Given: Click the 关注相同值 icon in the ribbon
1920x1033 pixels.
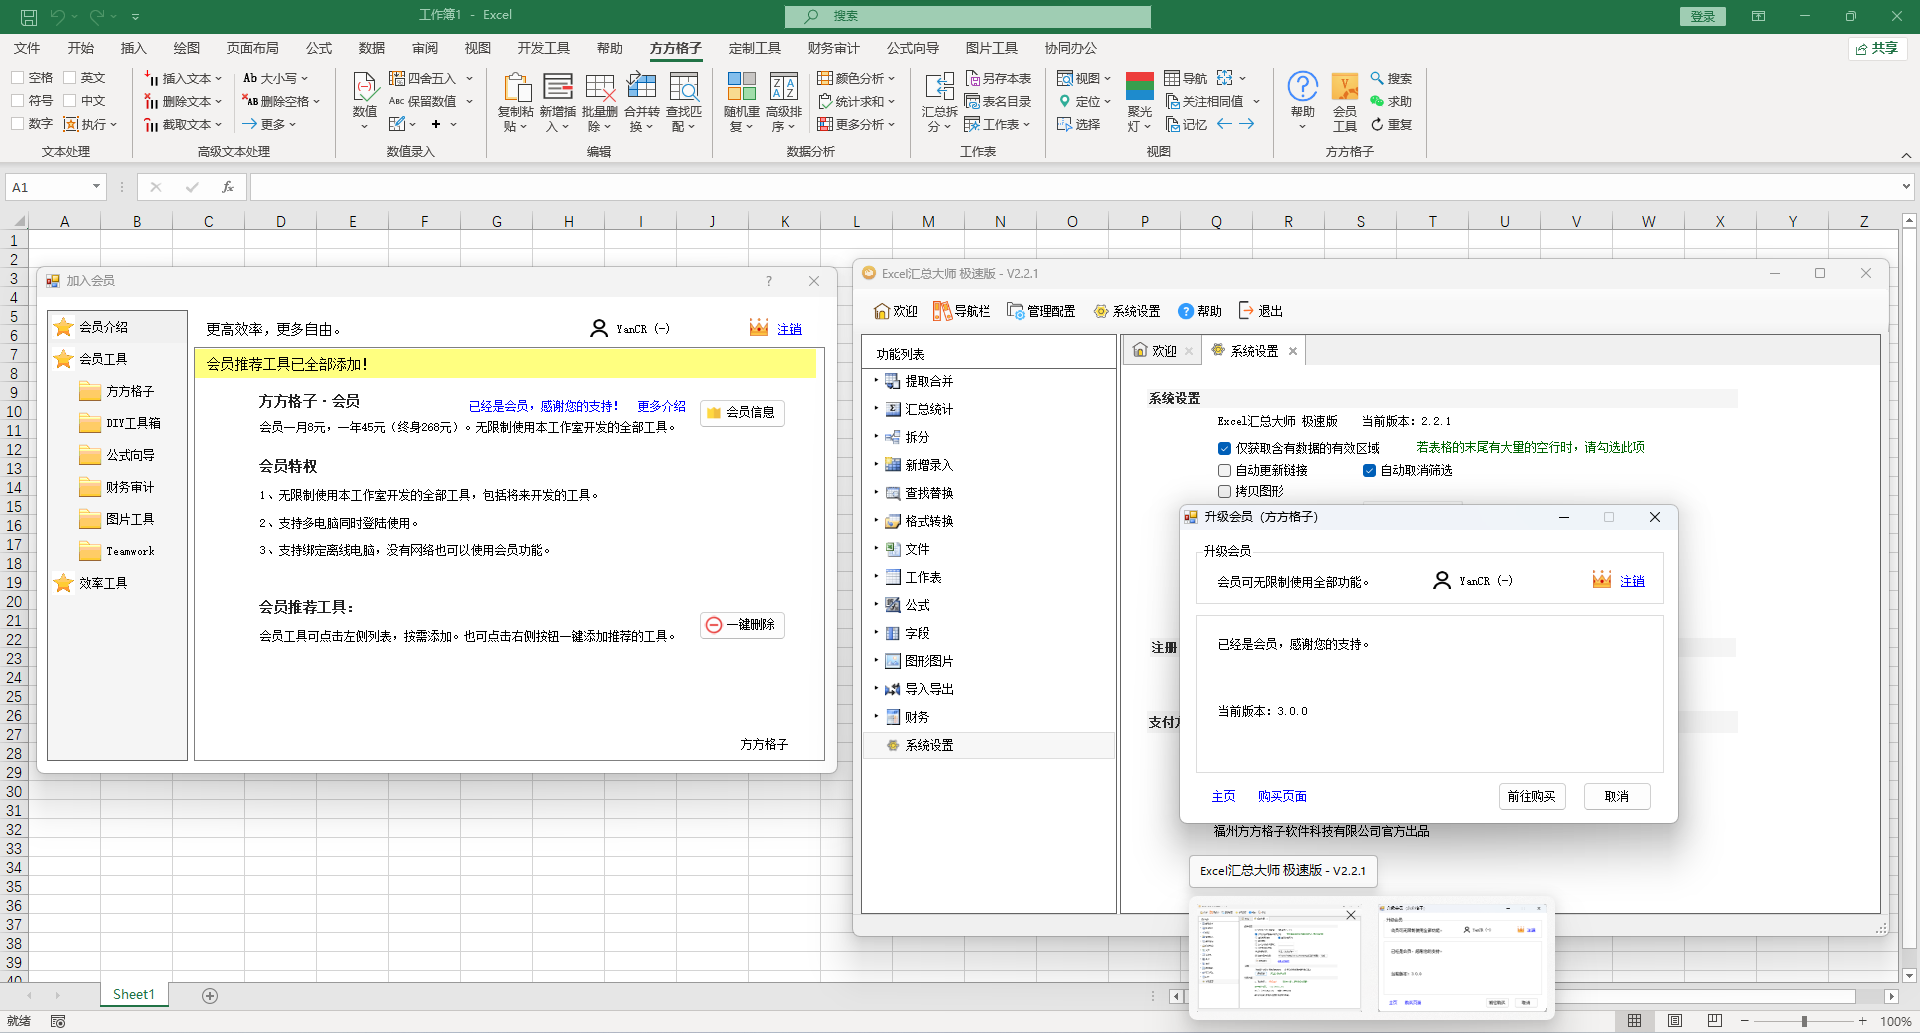Looking at the screenshot, I should 1174,101.
